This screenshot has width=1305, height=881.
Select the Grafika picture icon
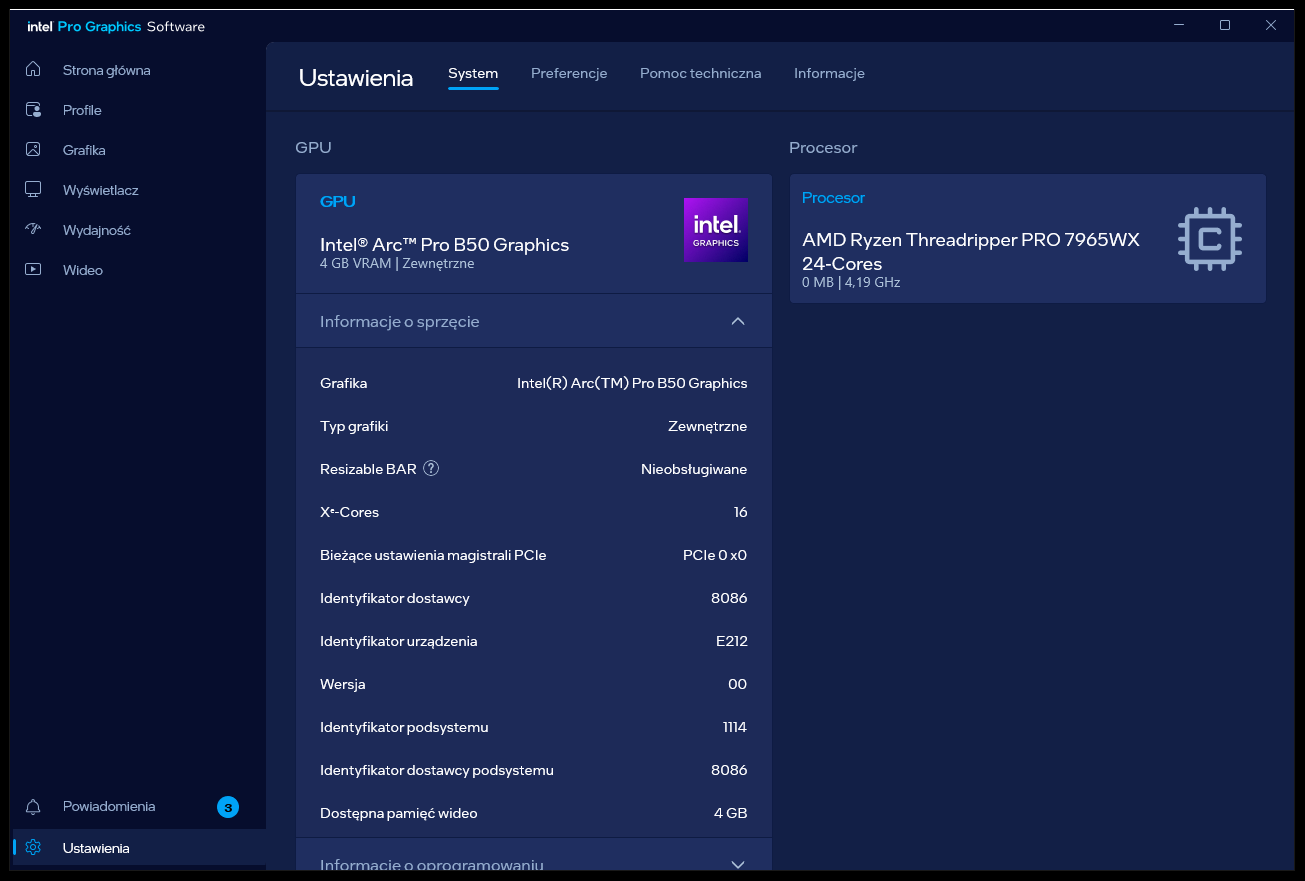coord(33,150)
